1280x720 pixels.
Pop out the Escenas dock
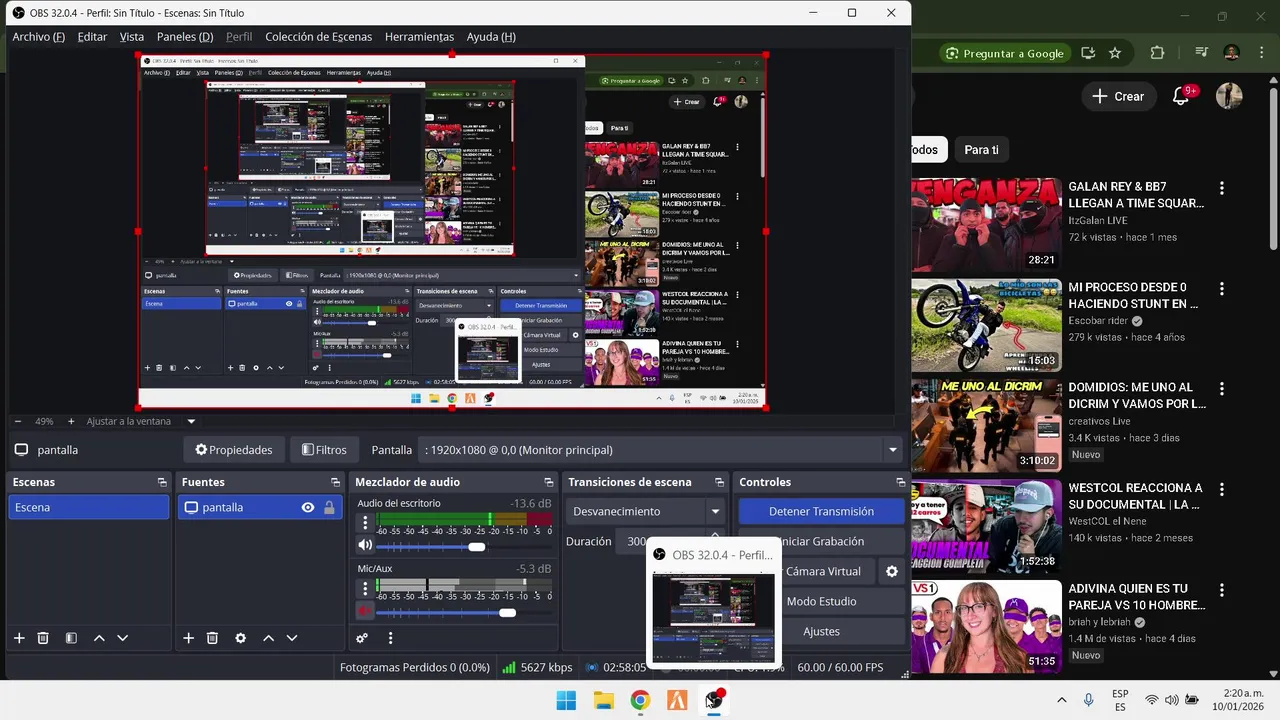(x=162, y=482)
